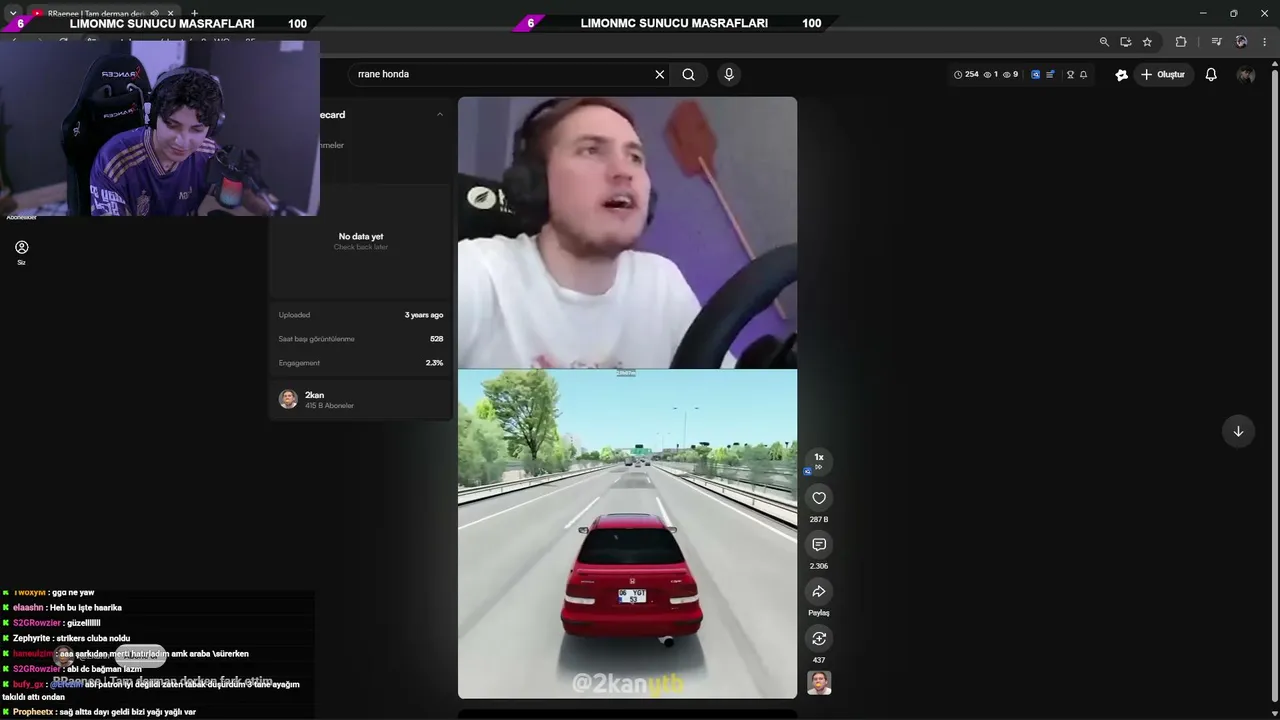Install app via the Chrome address bar icon

[1126, 42]
